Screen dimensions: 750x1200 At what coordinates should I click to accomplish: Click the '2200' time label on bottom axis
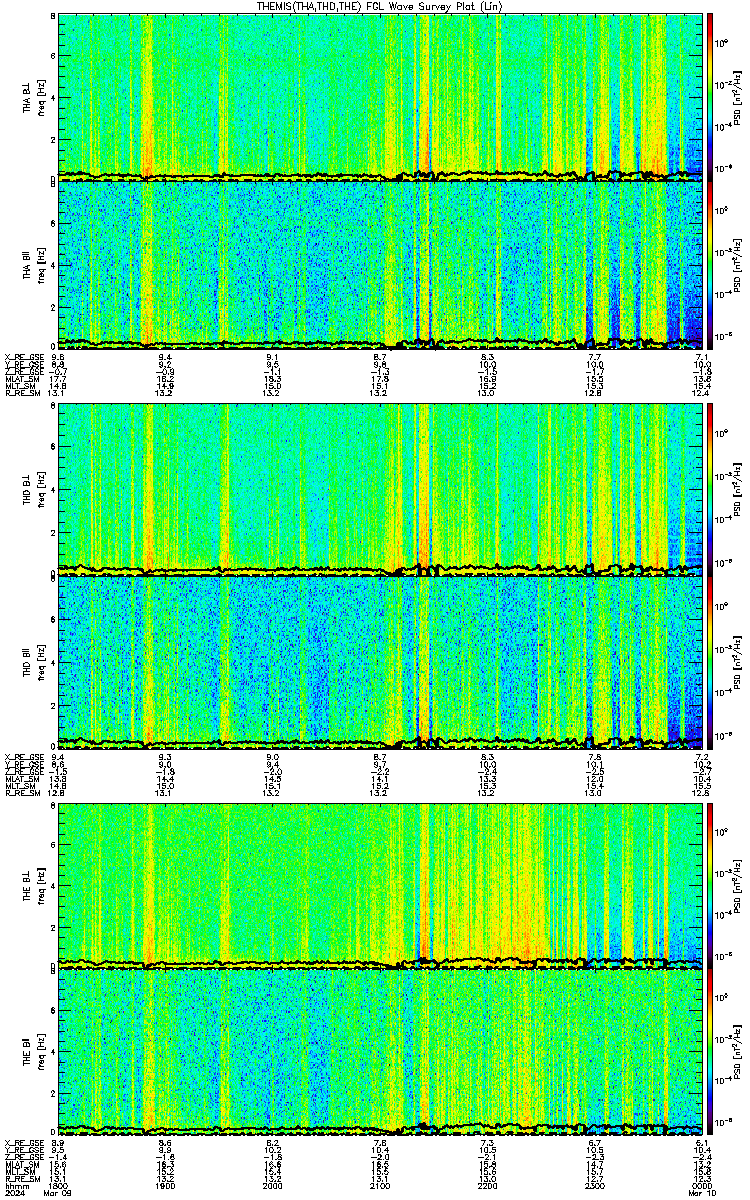pyautogui.click(x=488, y=1186)
